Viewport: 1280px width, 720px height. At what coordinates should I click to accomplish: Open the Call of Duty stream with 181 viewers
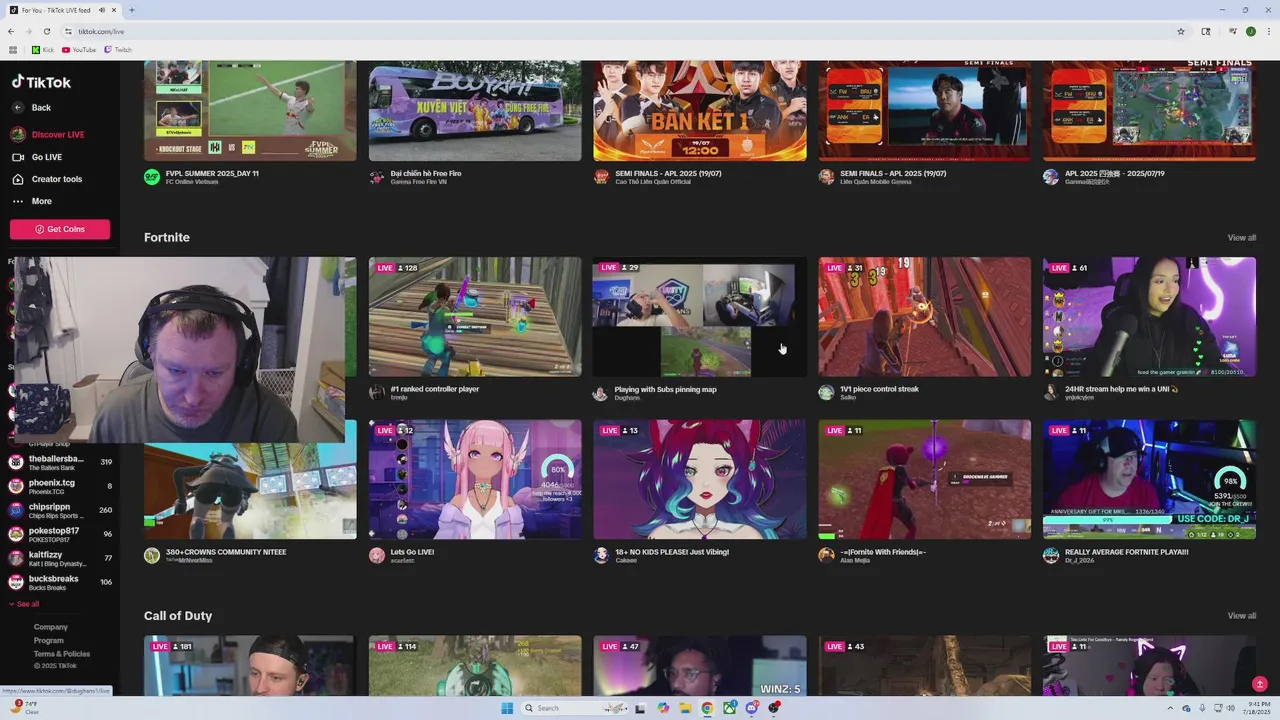[250, 666]
